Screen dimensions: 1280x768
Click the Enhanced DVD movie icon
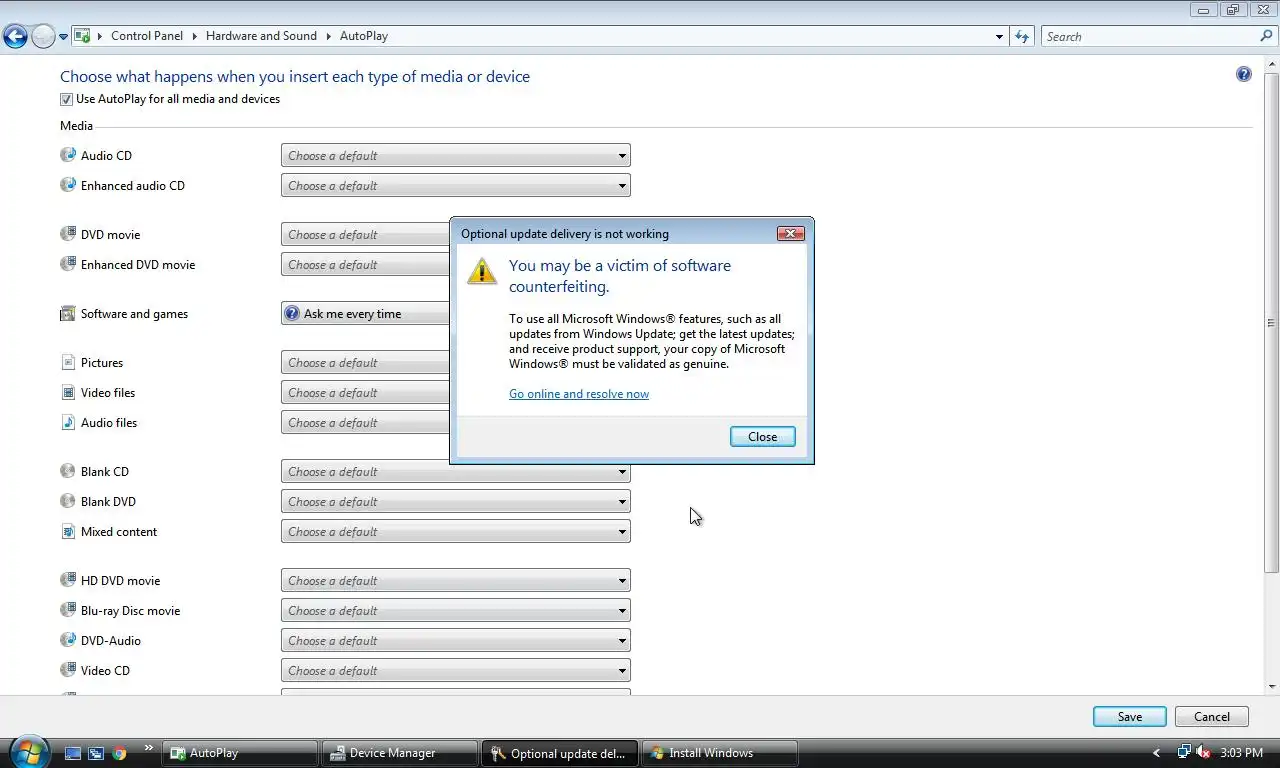pos(68,264)
